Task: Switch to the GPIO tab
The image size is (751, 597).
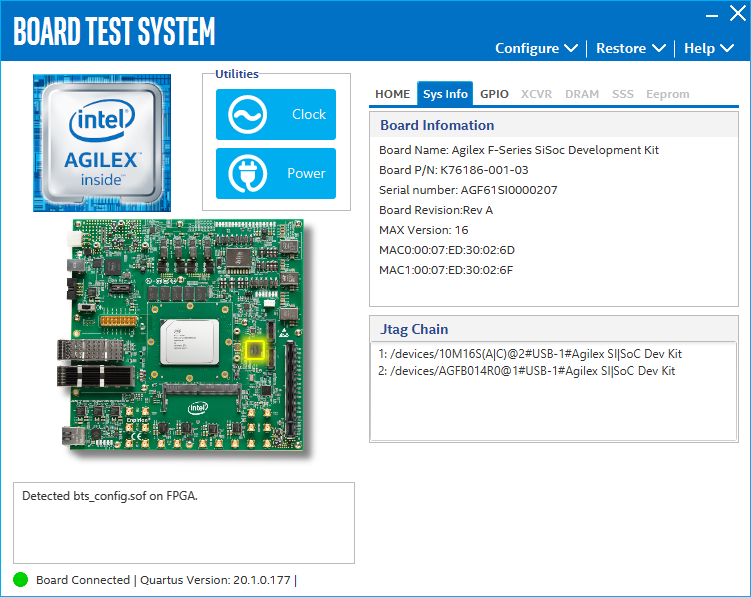Action: (494, 94)
